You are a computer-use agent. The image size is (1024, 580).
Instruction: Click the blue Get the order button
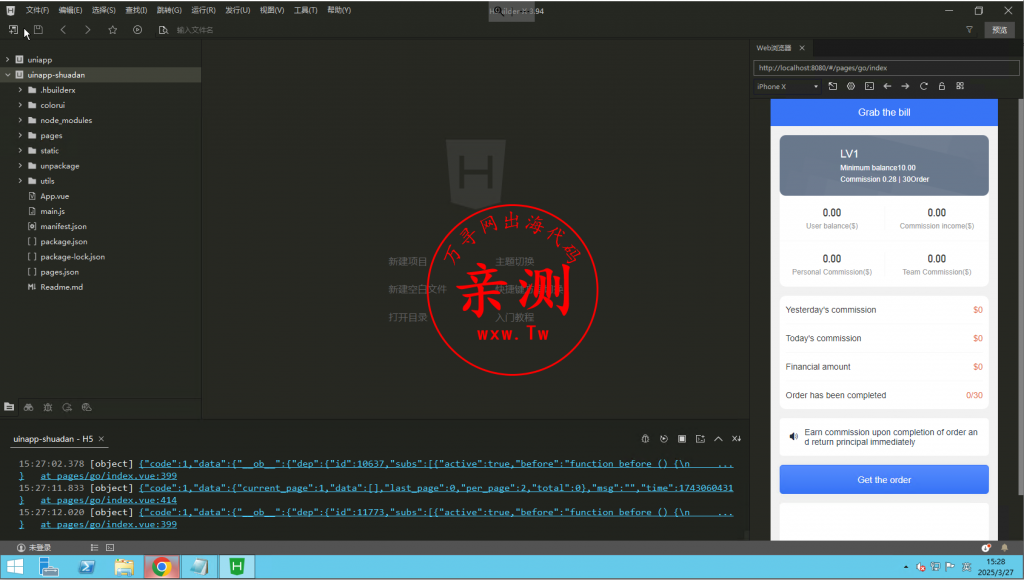[x=884, y=480]
